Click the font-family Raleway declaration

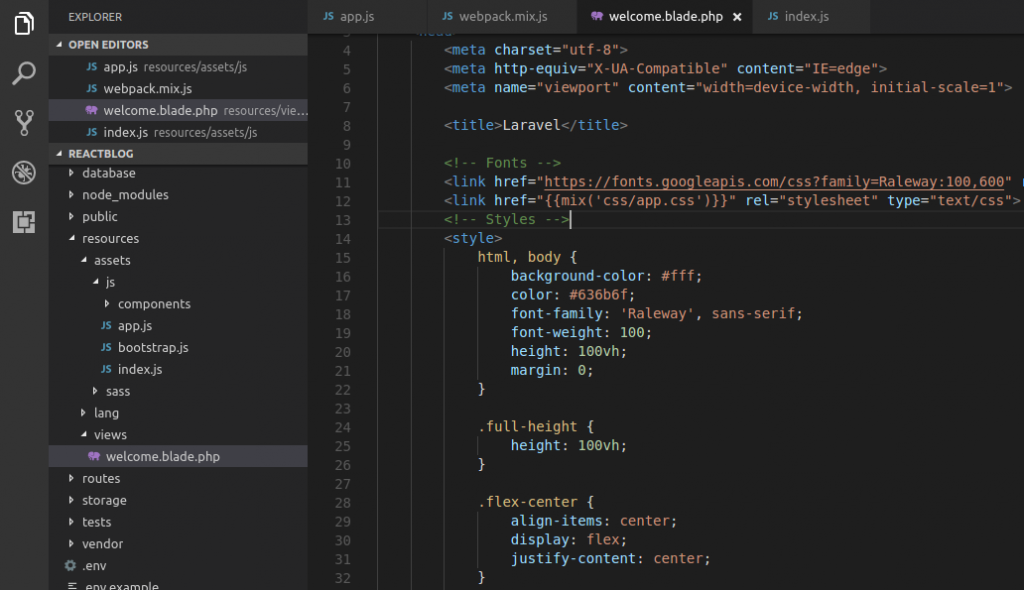tap(656, 314)
